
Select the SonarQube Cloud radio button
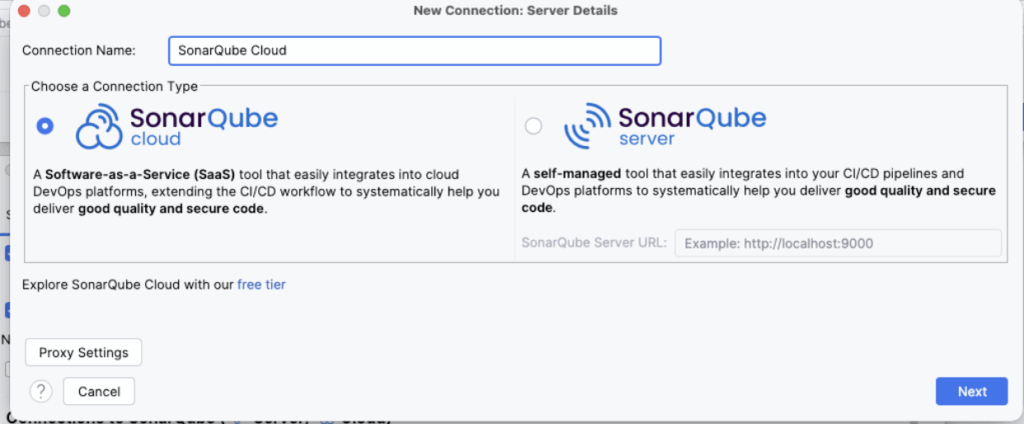point(45,126)
